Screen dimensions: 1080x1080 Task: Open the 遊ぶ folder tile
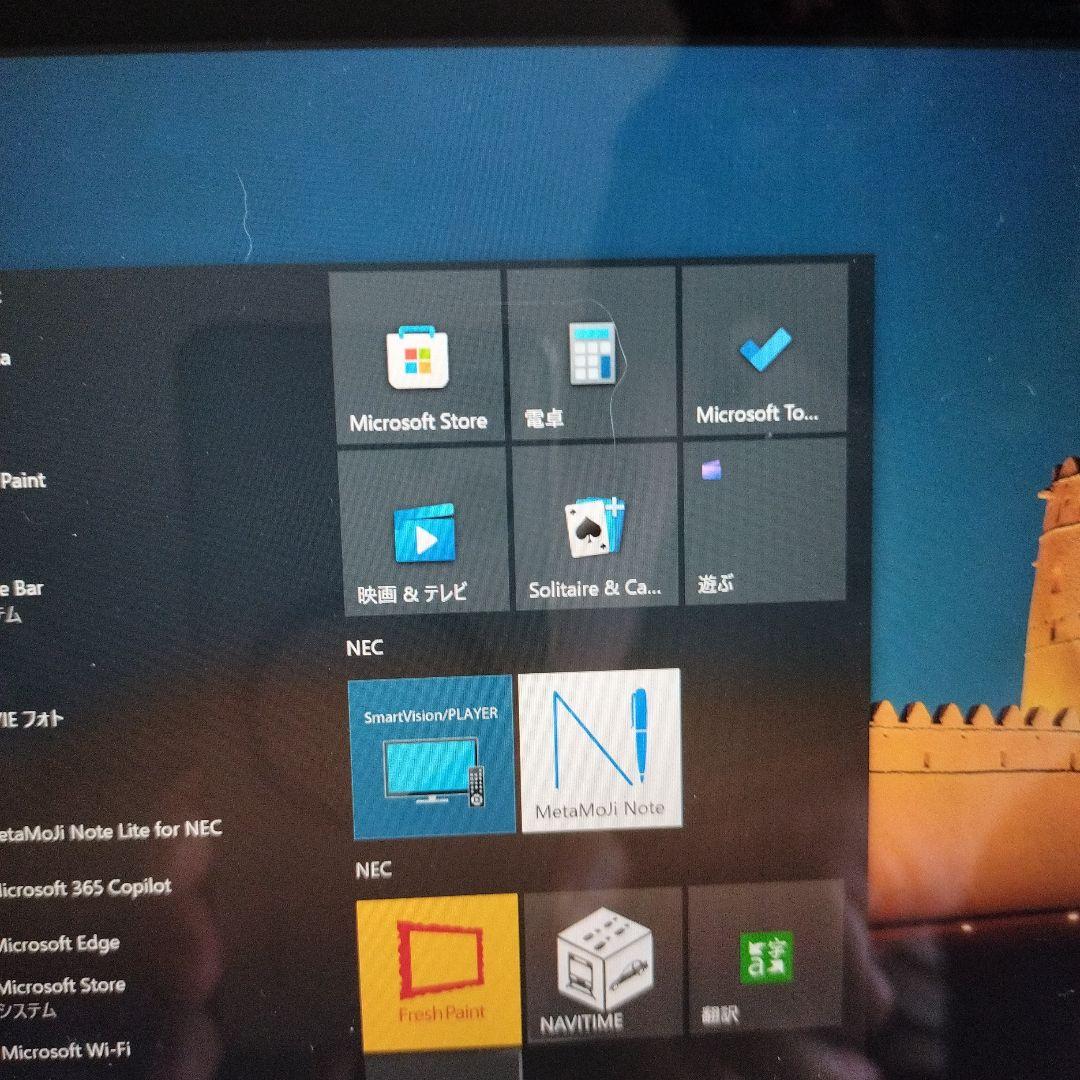tap(765, 521)
